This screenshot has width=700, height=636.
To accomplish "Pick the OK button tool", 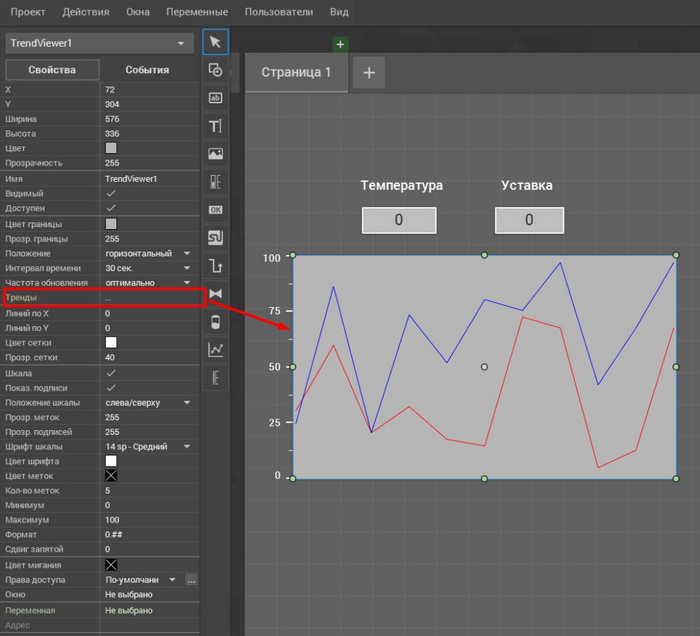I will [x=215, y=210].
